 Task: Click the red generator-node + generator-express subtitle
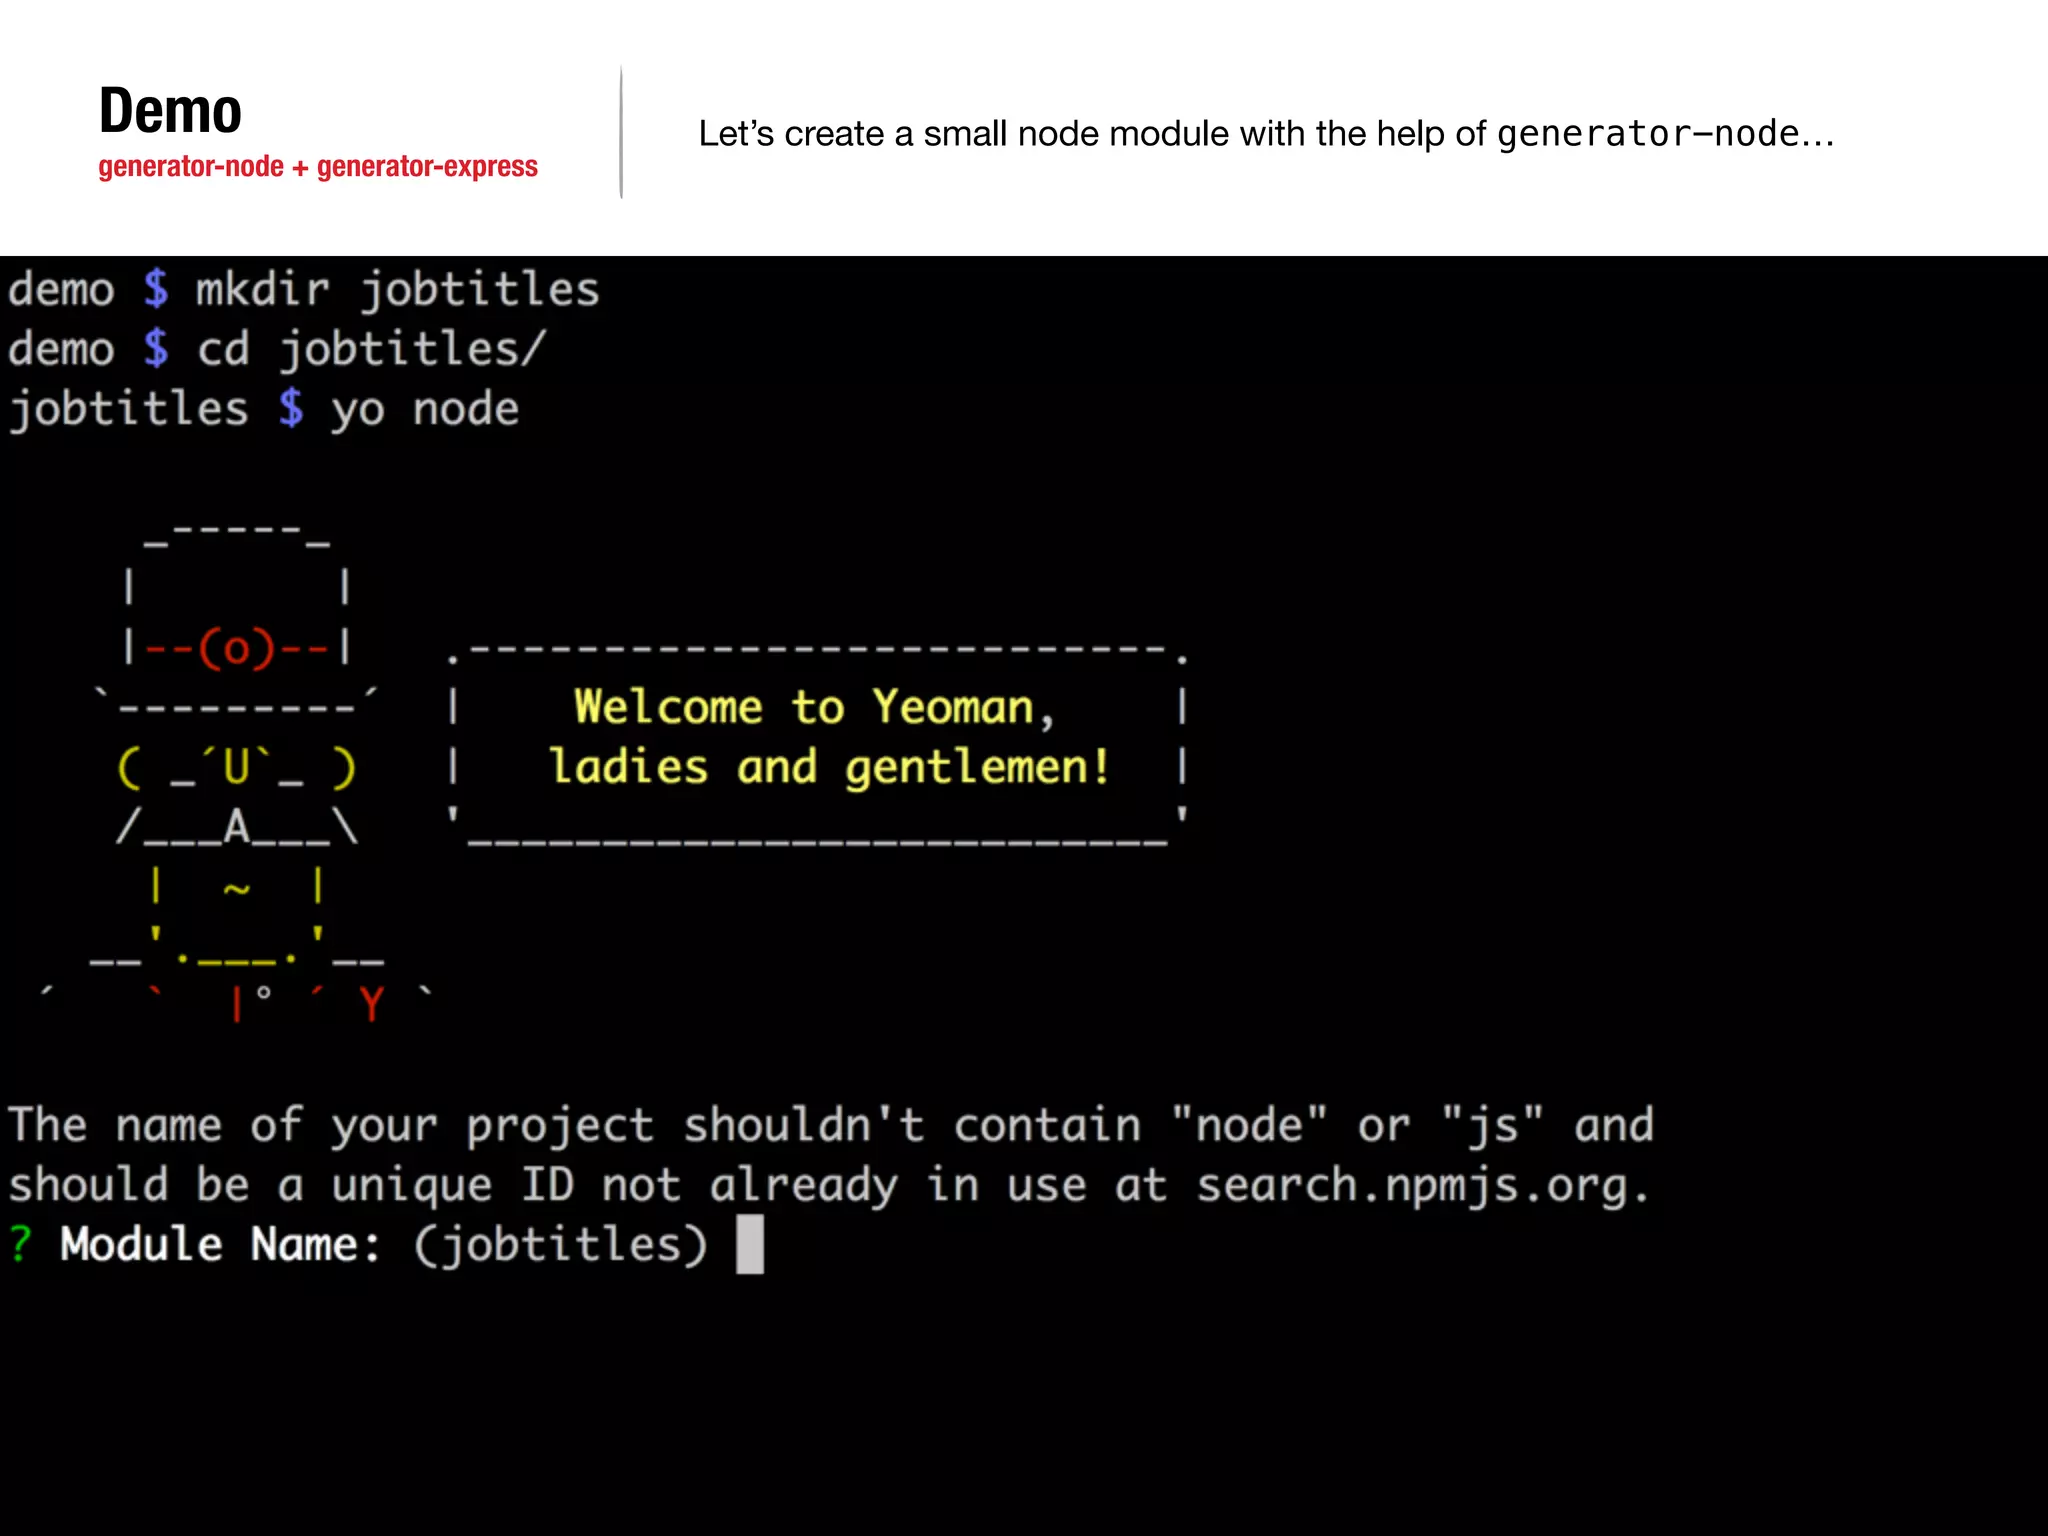click(318, 166)
